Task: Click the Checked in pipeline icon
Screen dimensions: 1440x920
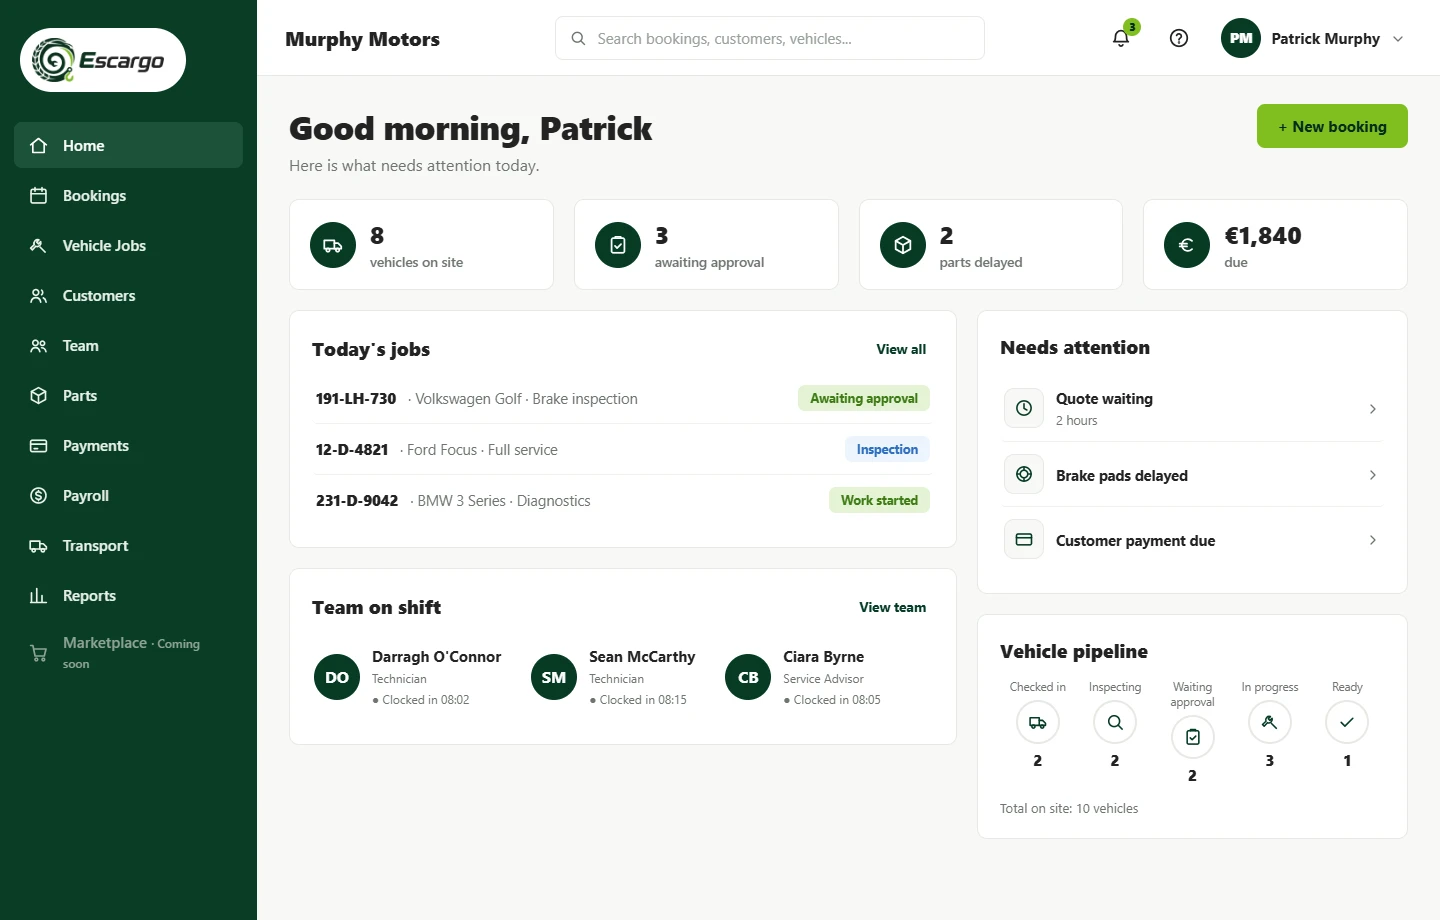Action: pos(1038,722)
